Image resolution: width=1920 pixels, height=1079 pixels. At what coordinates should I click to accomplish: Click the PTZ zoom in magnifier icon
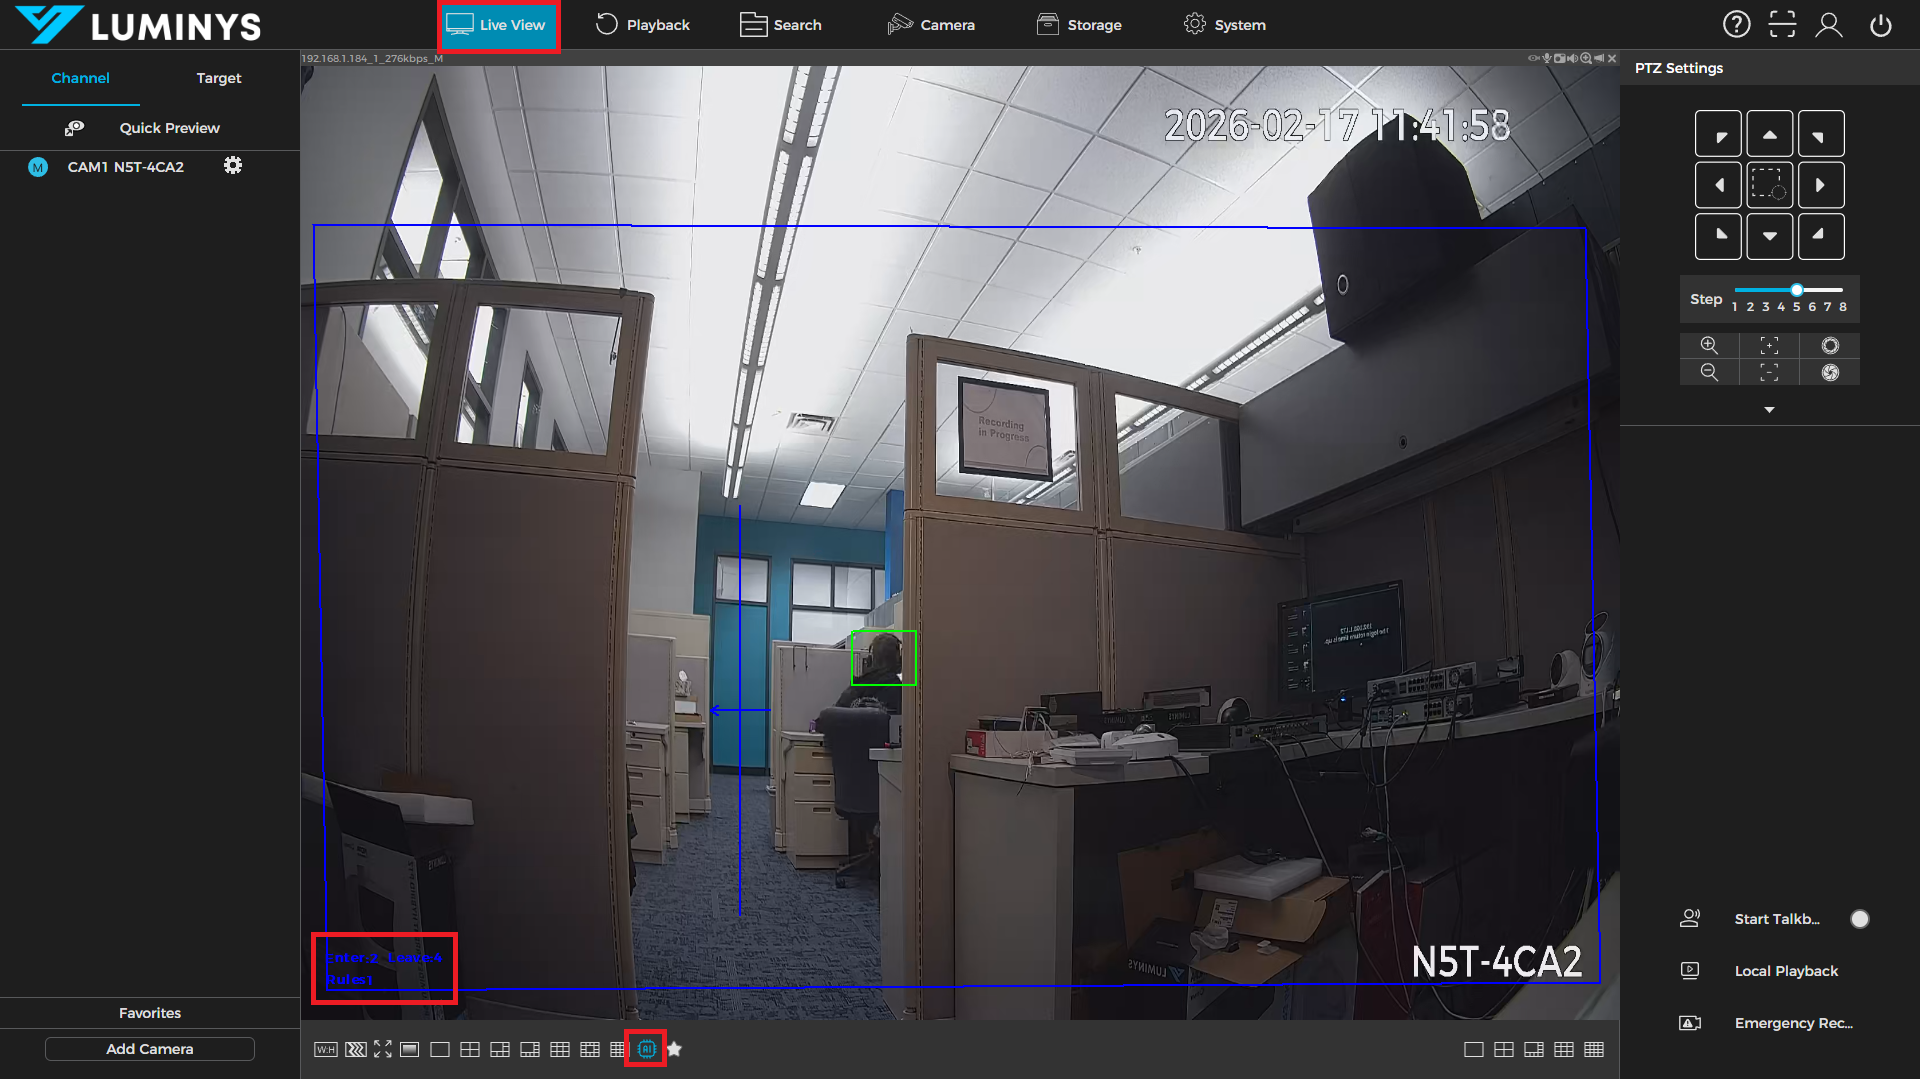[1709, 345]
